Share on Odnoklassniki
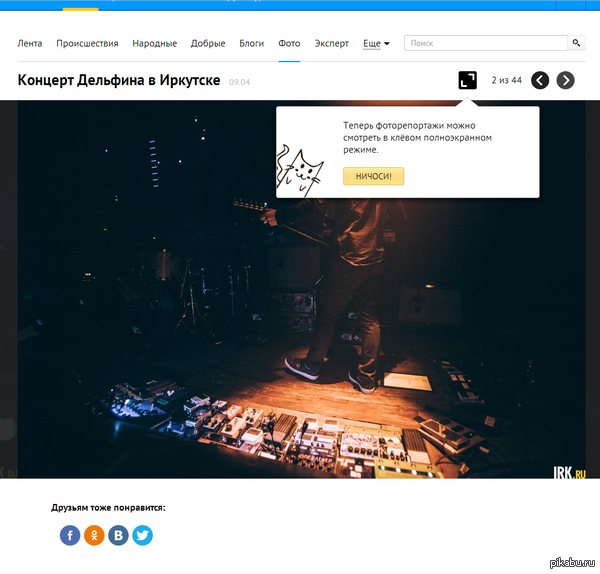The image size is (600, 574). [x=94, y=535]
